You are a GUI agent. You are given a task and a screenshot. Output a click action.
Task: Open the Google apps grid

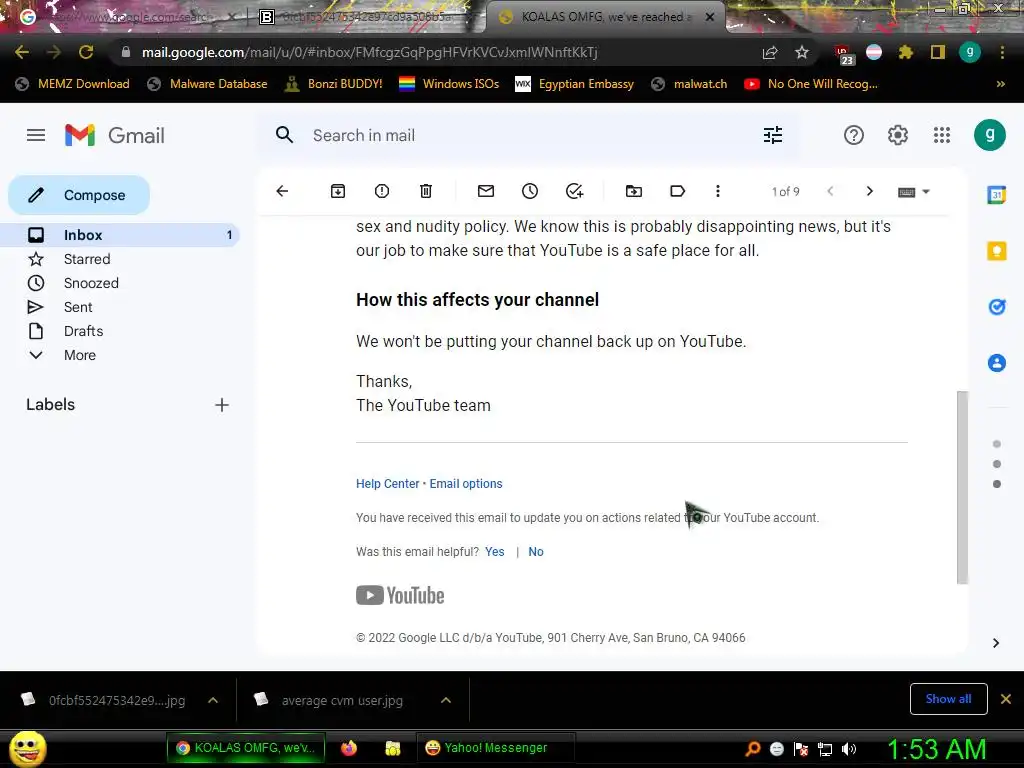(942, 135)
